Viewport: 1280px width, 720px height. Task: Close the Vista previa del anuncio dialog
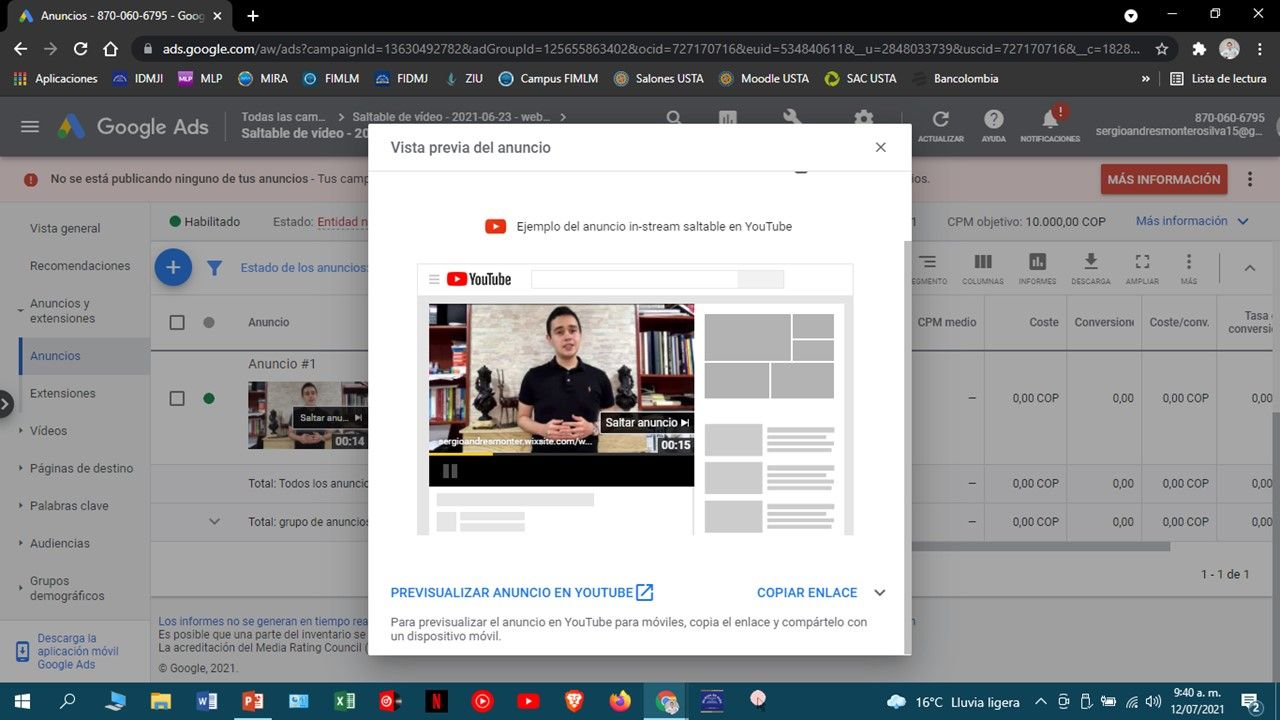point(880,147)
